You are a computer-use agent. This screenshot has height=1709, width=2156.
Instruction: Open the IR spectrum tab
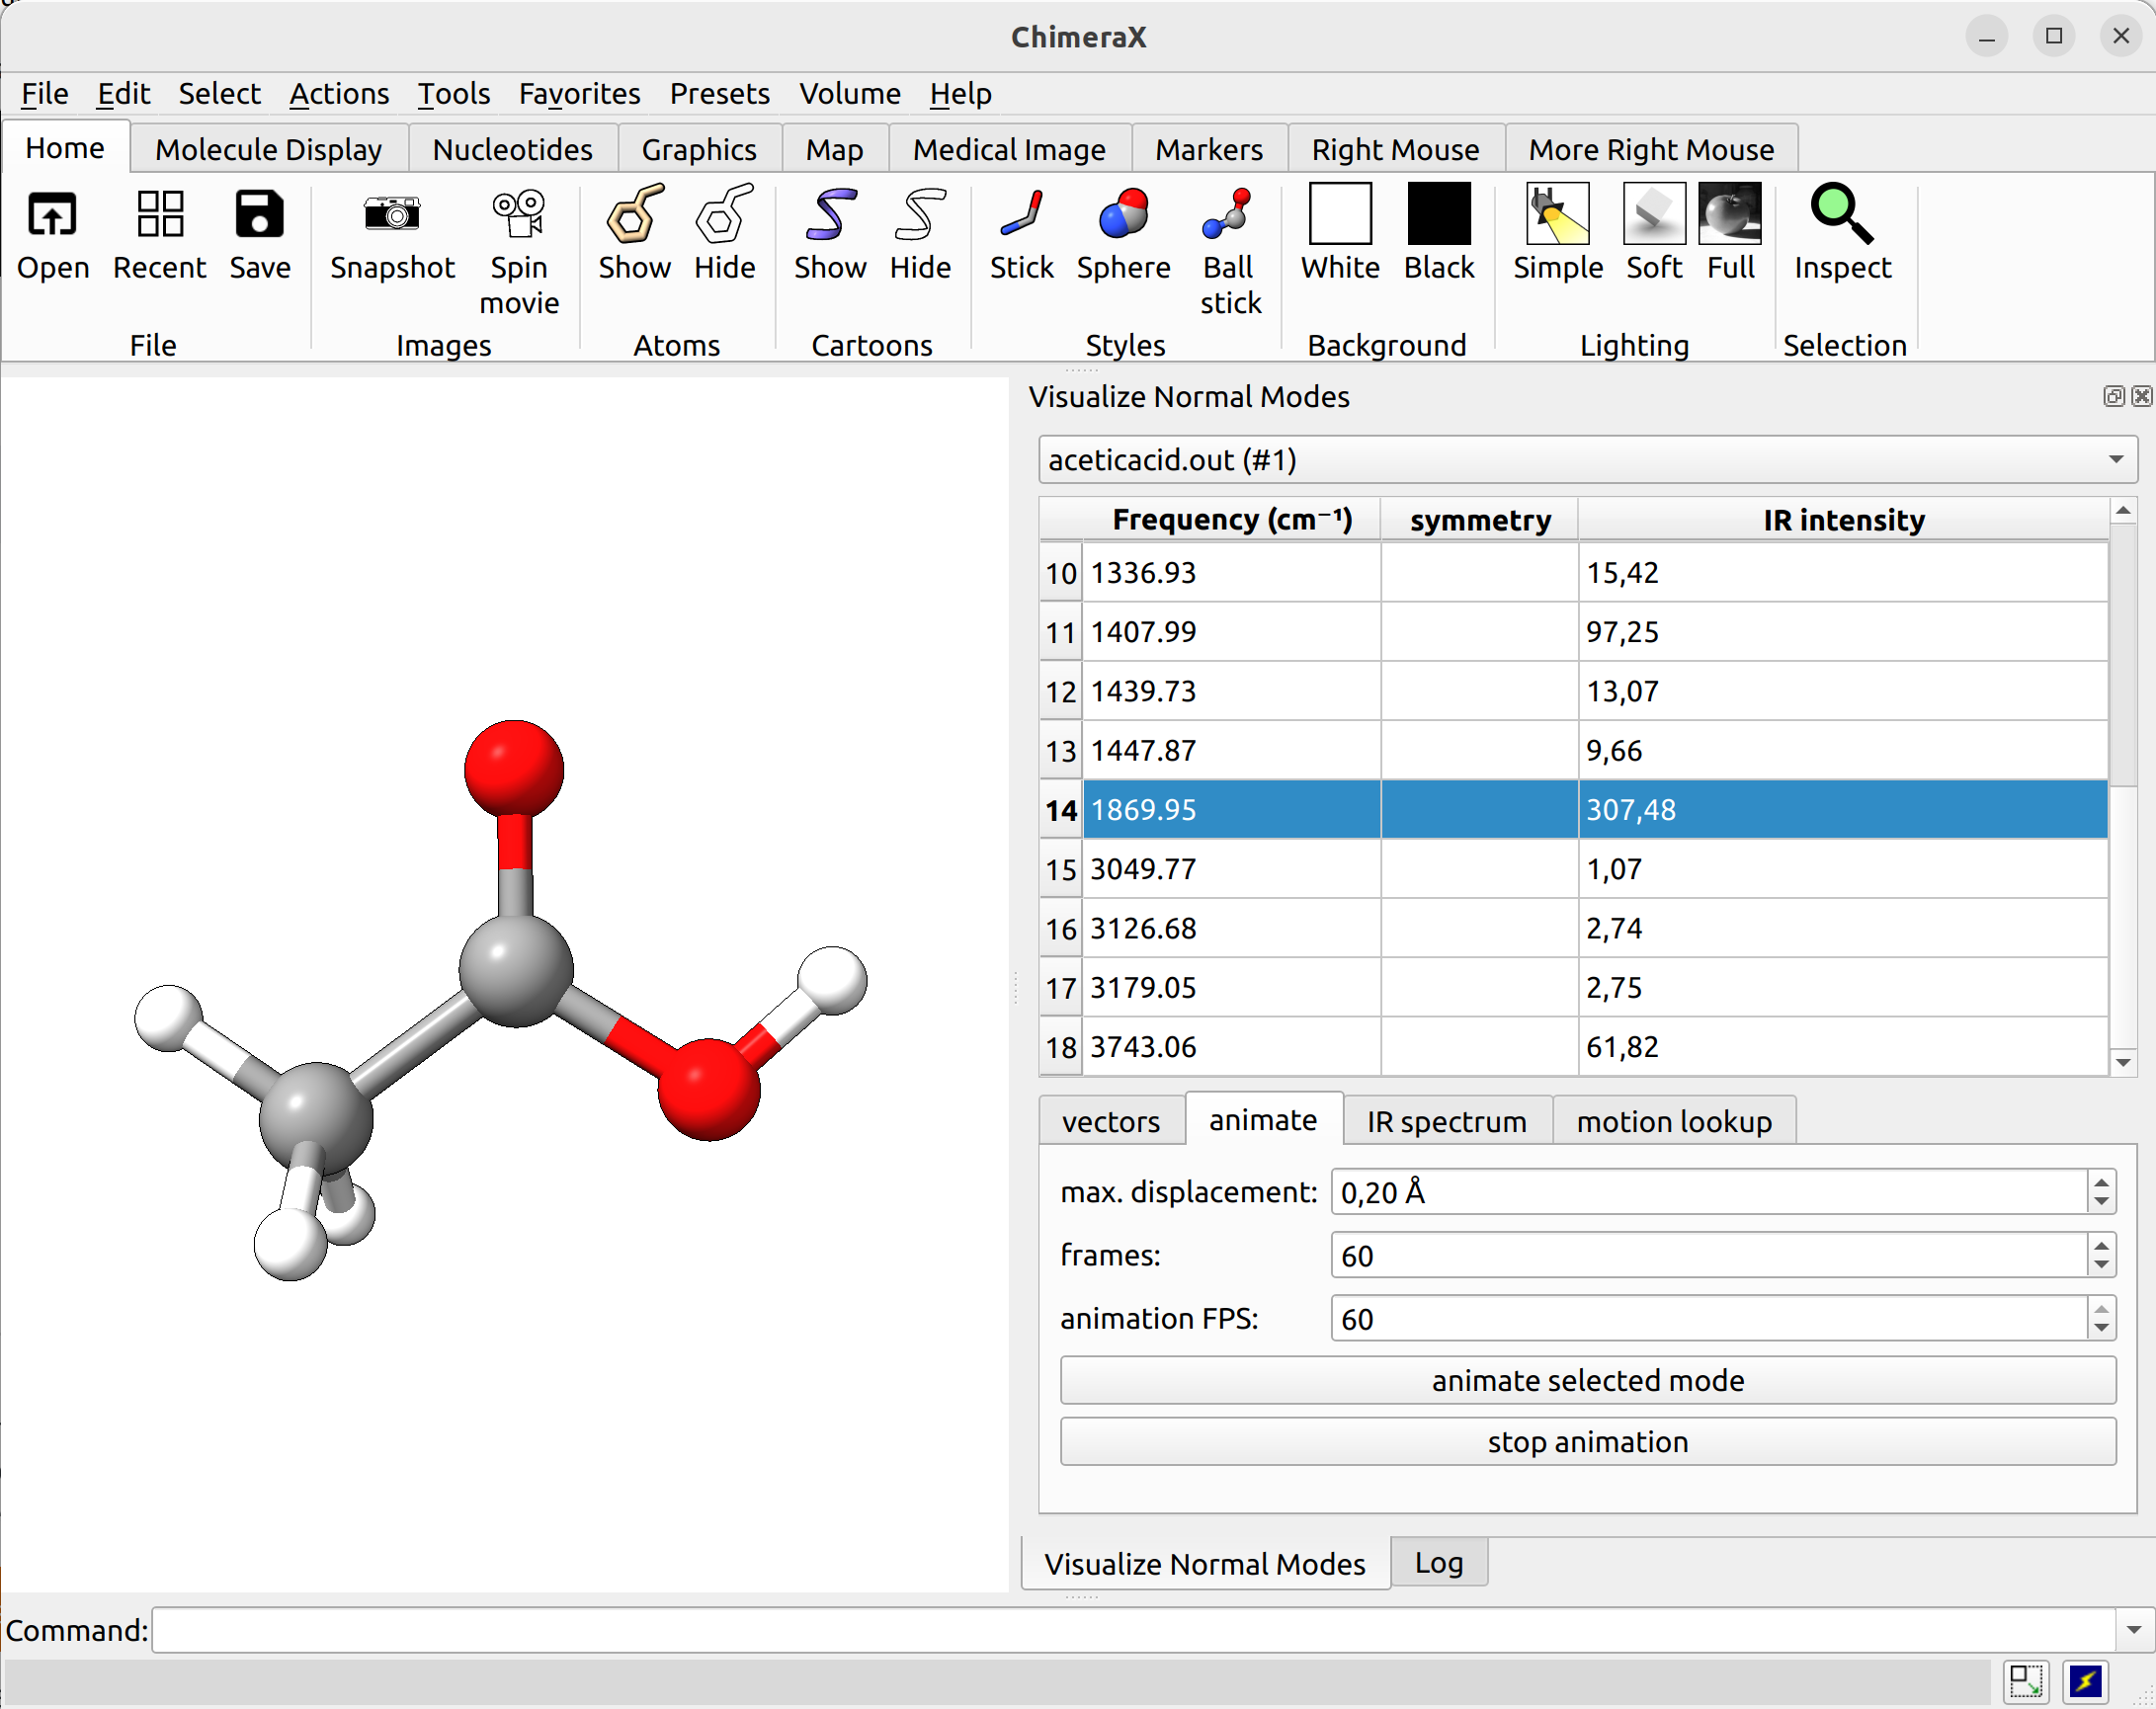(1446, 1121)
